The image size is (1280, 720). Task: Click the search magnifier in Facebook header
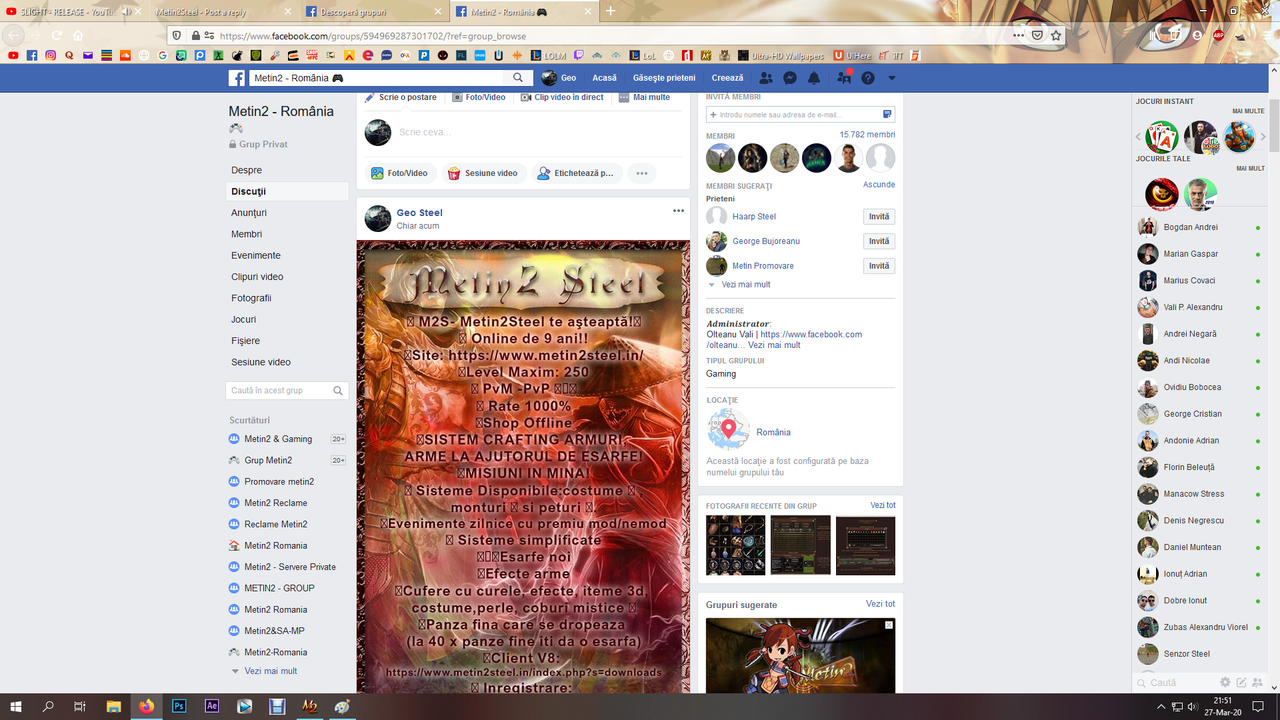click(518, 78)
